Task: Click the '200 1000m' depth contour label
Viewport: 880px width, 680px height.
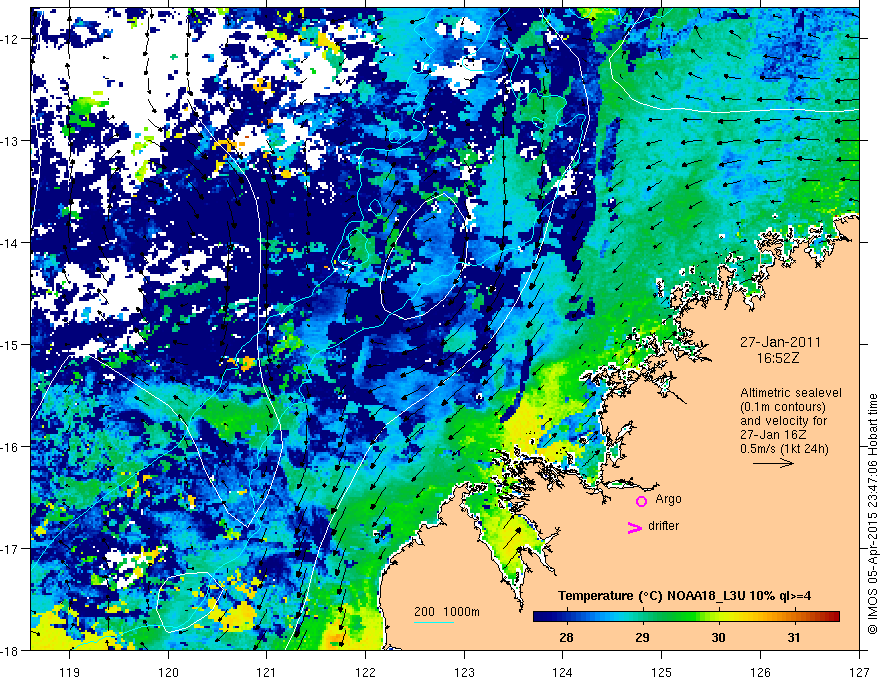Action: pos(447,612)
